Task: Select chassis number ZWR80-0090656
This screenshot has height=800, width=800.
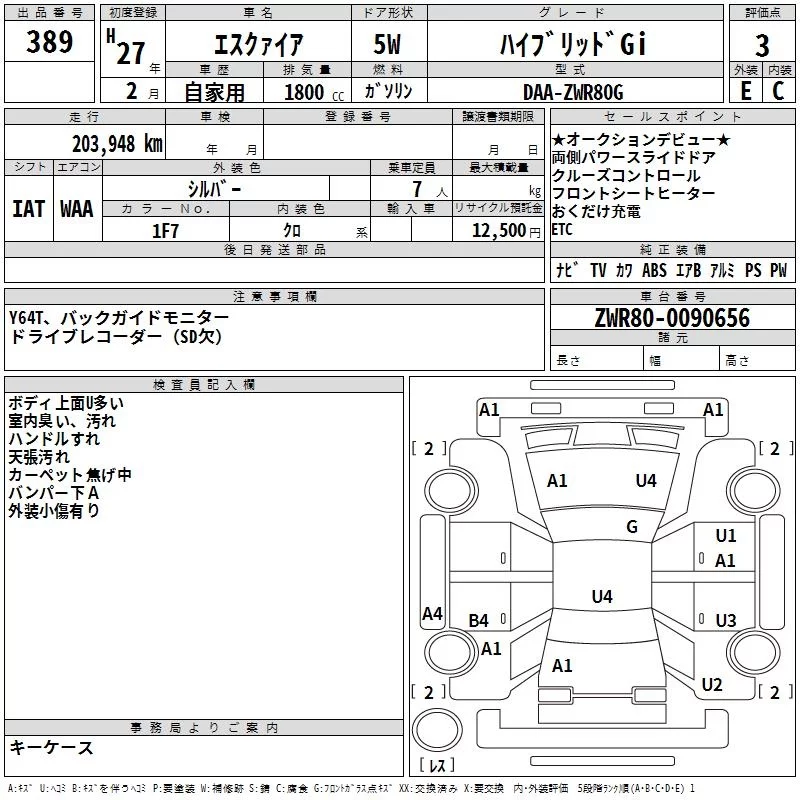Action: [x=672, y=318]
